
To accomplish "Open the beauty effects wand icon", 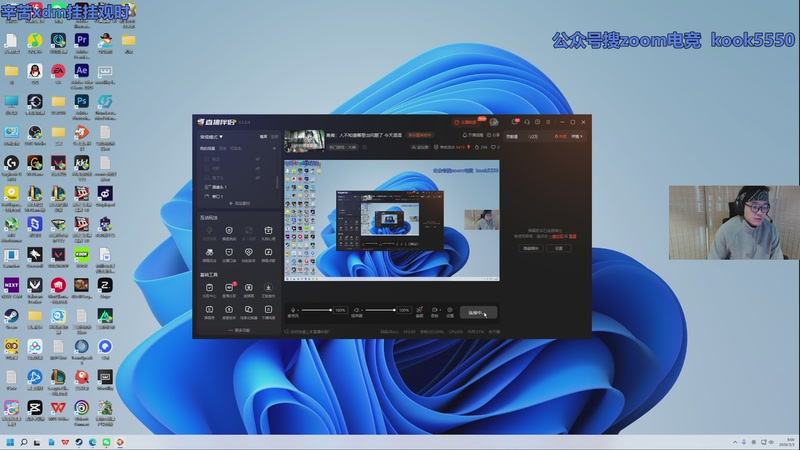I will [420, 311].
